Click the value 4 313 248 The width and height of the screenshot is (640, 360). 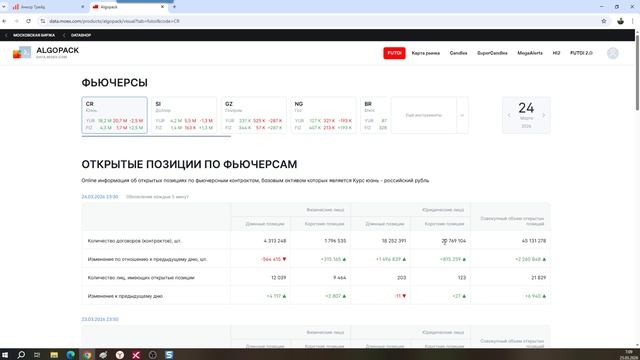pos(275,241)
